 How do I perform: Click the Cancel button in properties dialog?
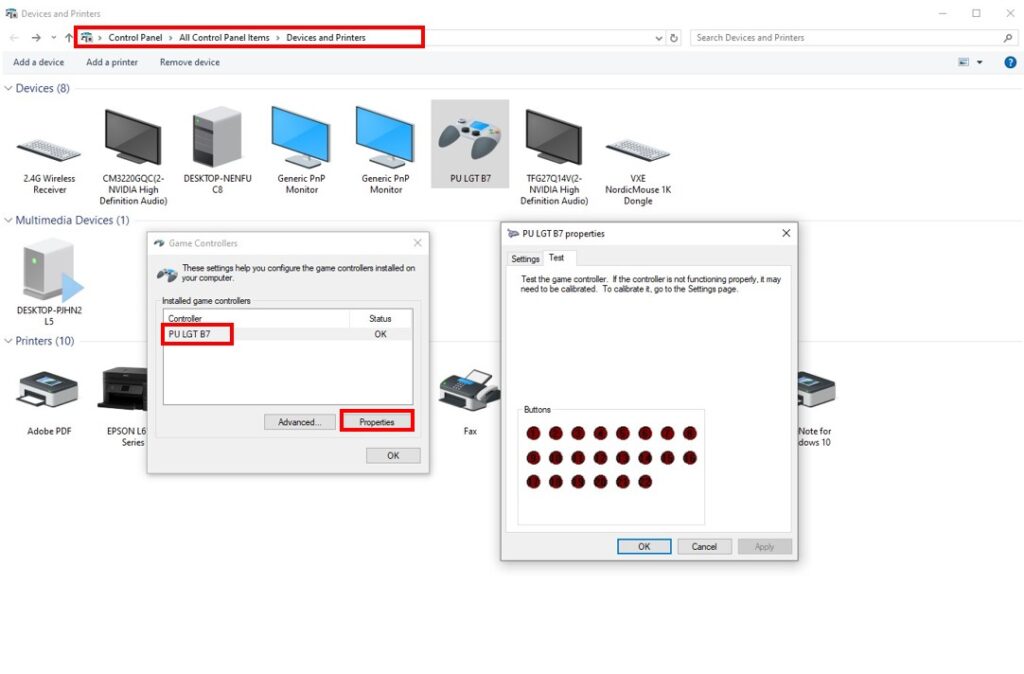704,546
